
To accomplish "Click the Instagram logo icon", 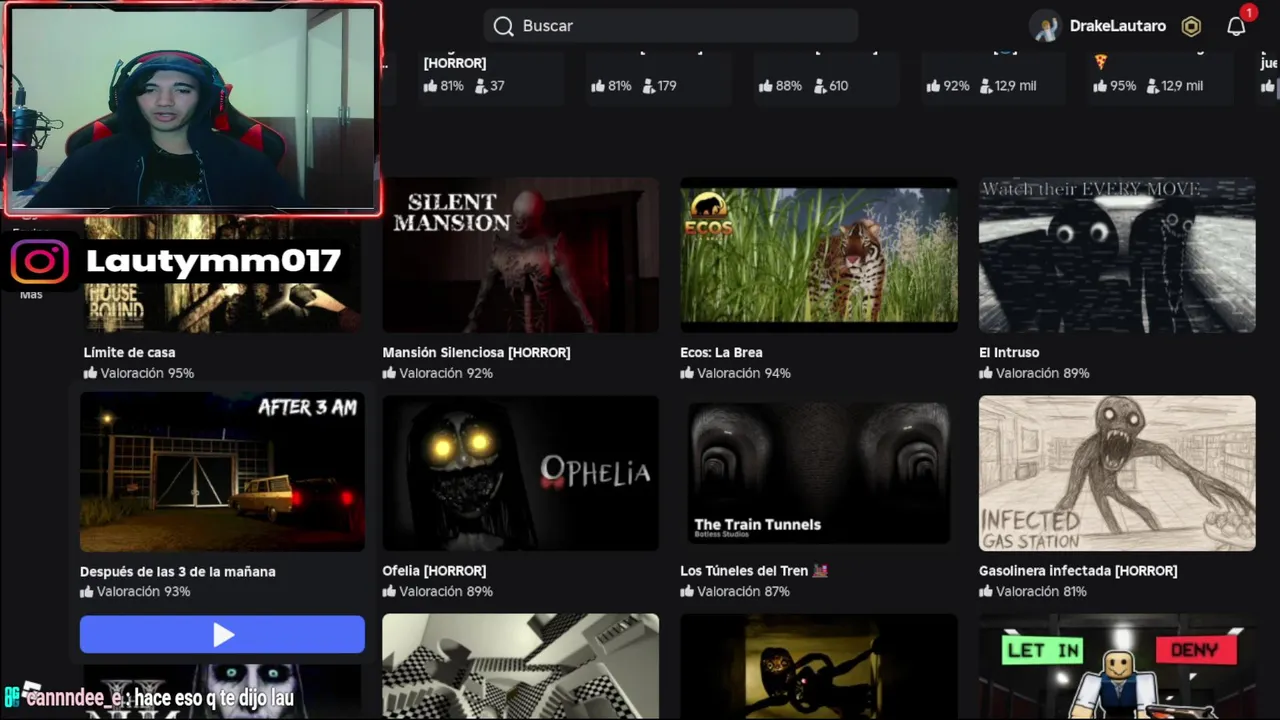I will [40, 262].
